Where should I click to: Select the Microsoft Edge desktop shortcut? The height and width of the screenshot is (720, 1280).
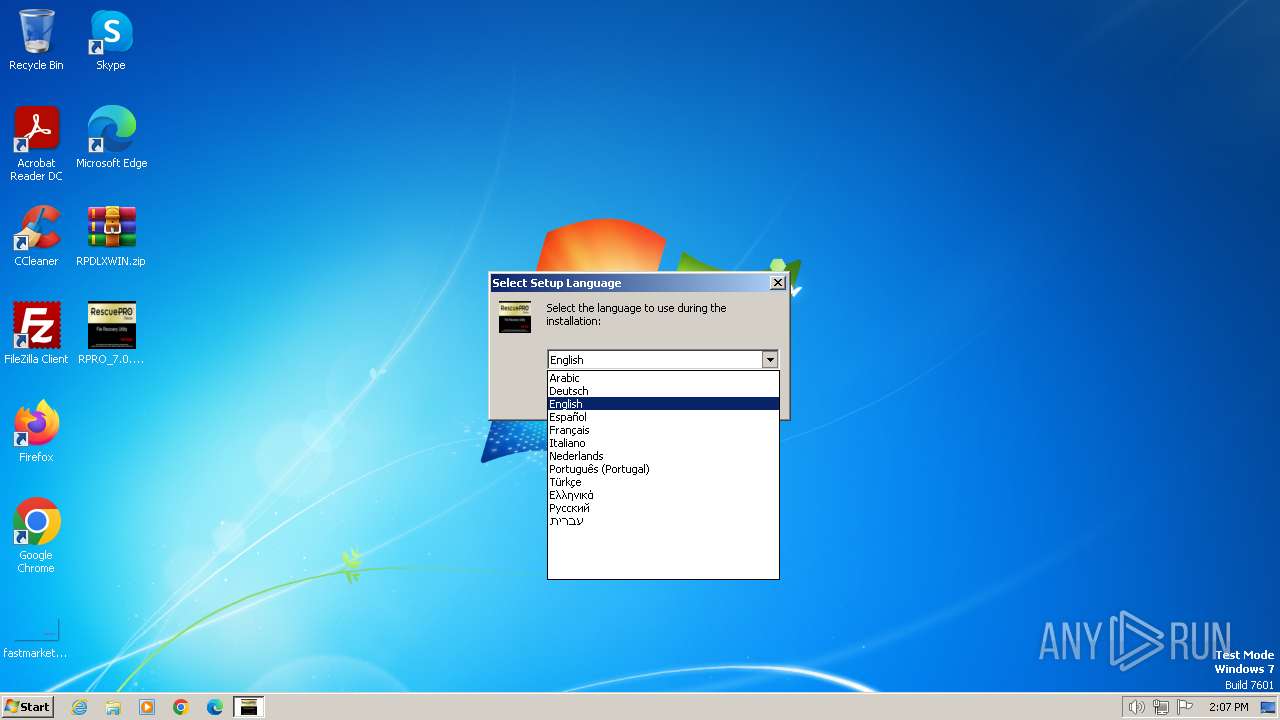[111, 137]
